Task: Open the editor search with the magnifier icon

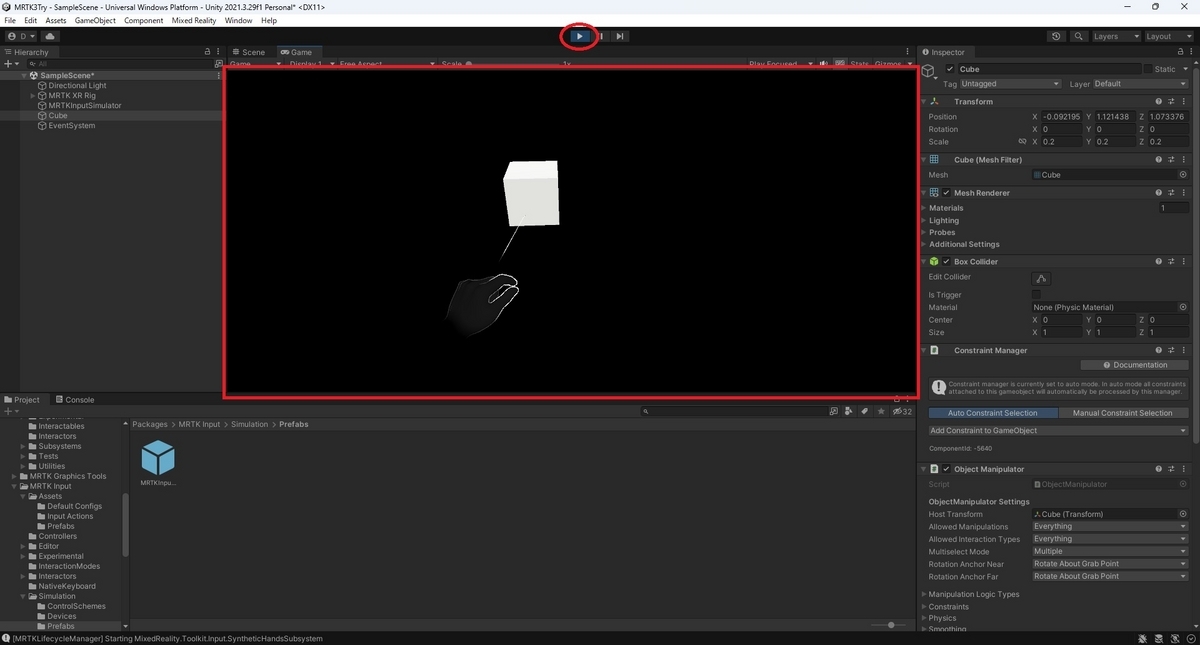Action: coord(1079,36)
